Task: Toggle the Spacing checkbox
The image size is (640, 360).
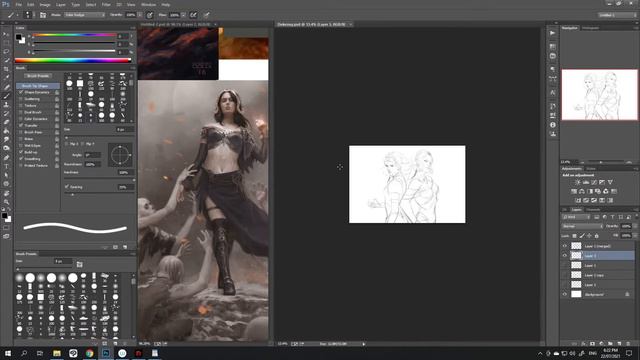Action: click(x=67, y=187)
